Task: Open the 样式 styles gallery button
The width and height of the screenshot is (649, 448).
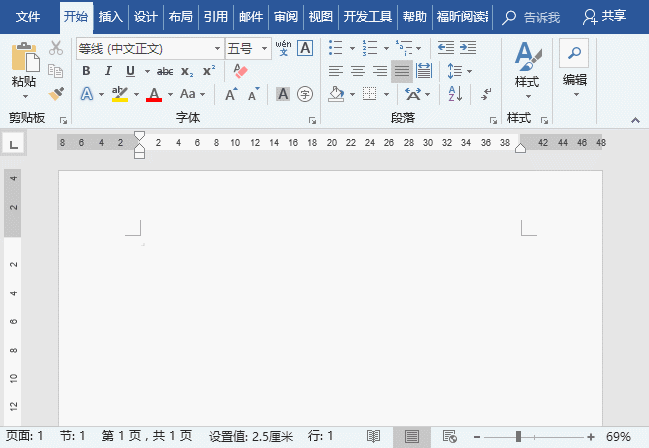Action: click(526, 66)
